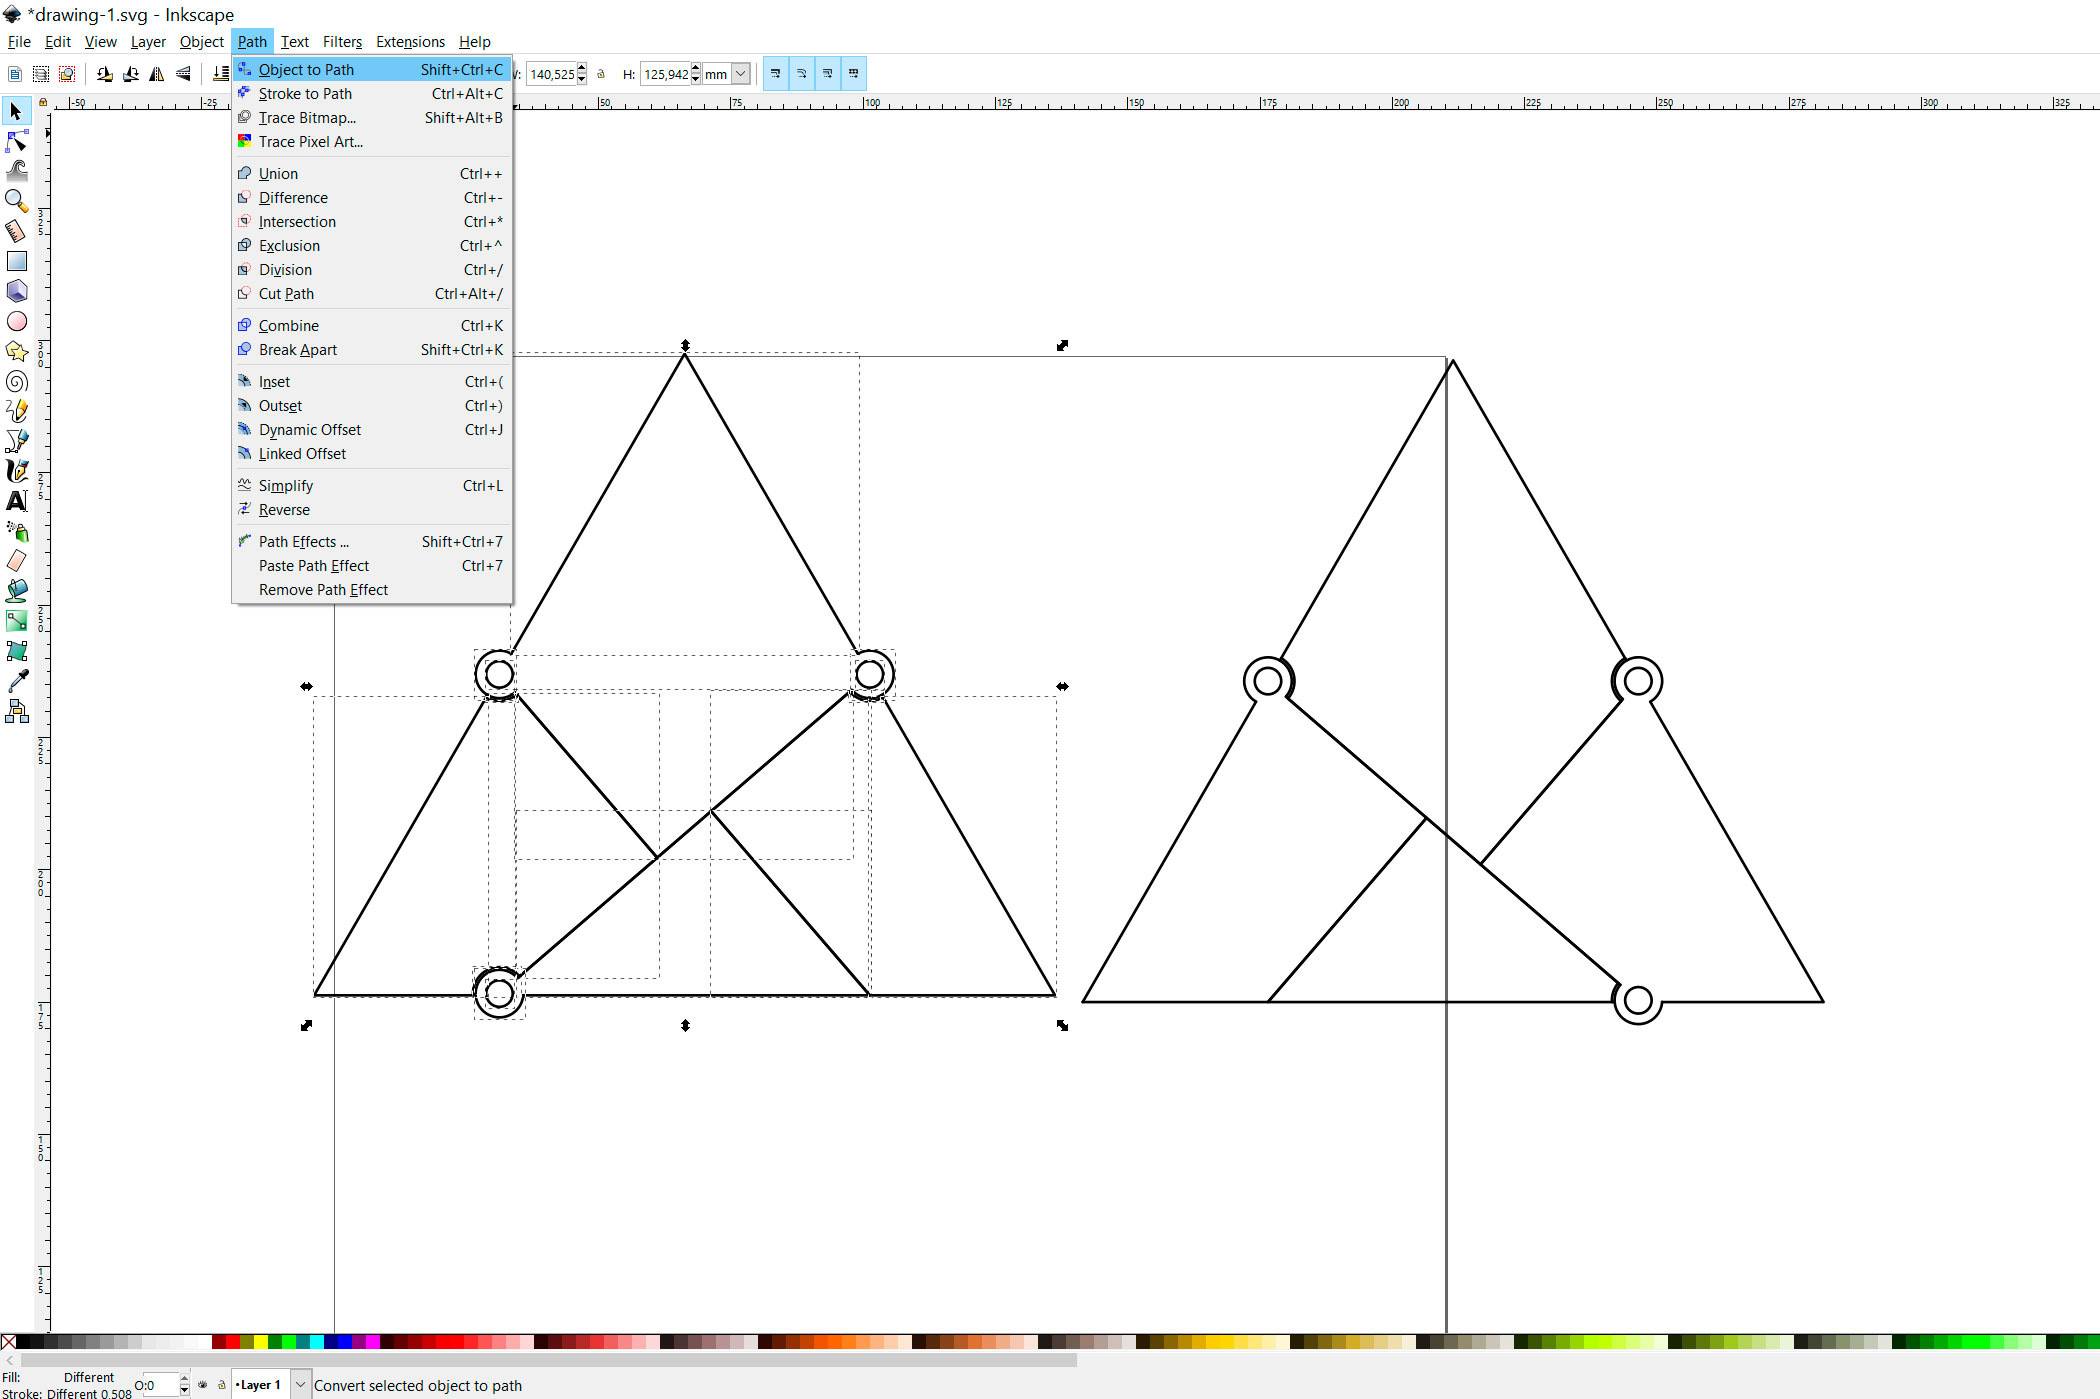
Task: Open the Extensions menu
Action: click(410, 42)
